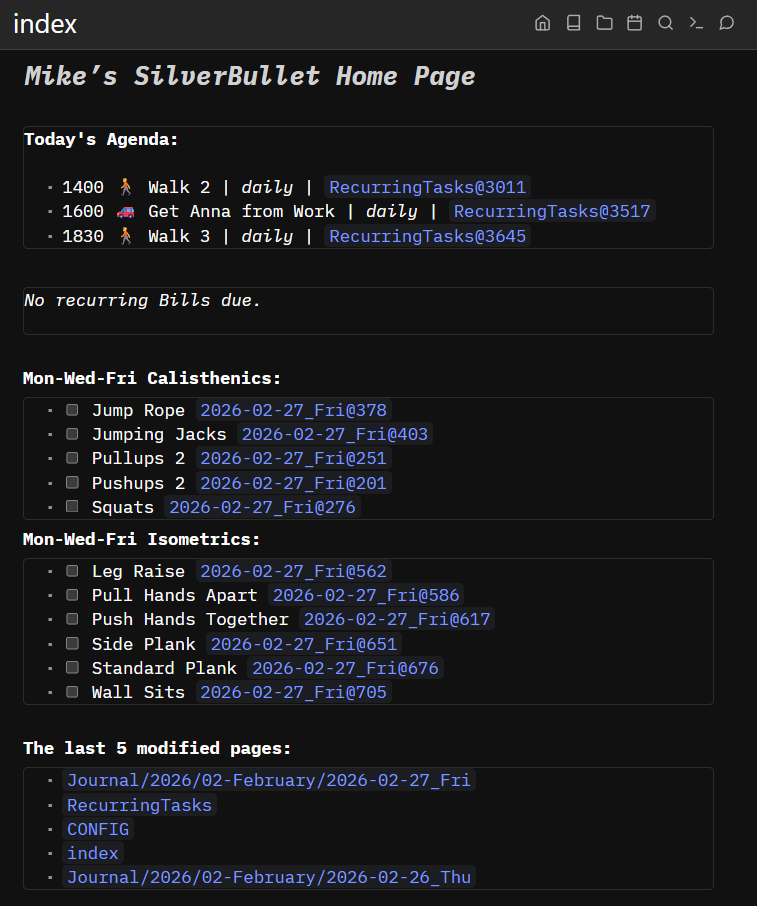Image resolution: width=757 pixels, height=906 pixels.
Task: Click the speech bubble icon
Action: click(x=727, y=23)
